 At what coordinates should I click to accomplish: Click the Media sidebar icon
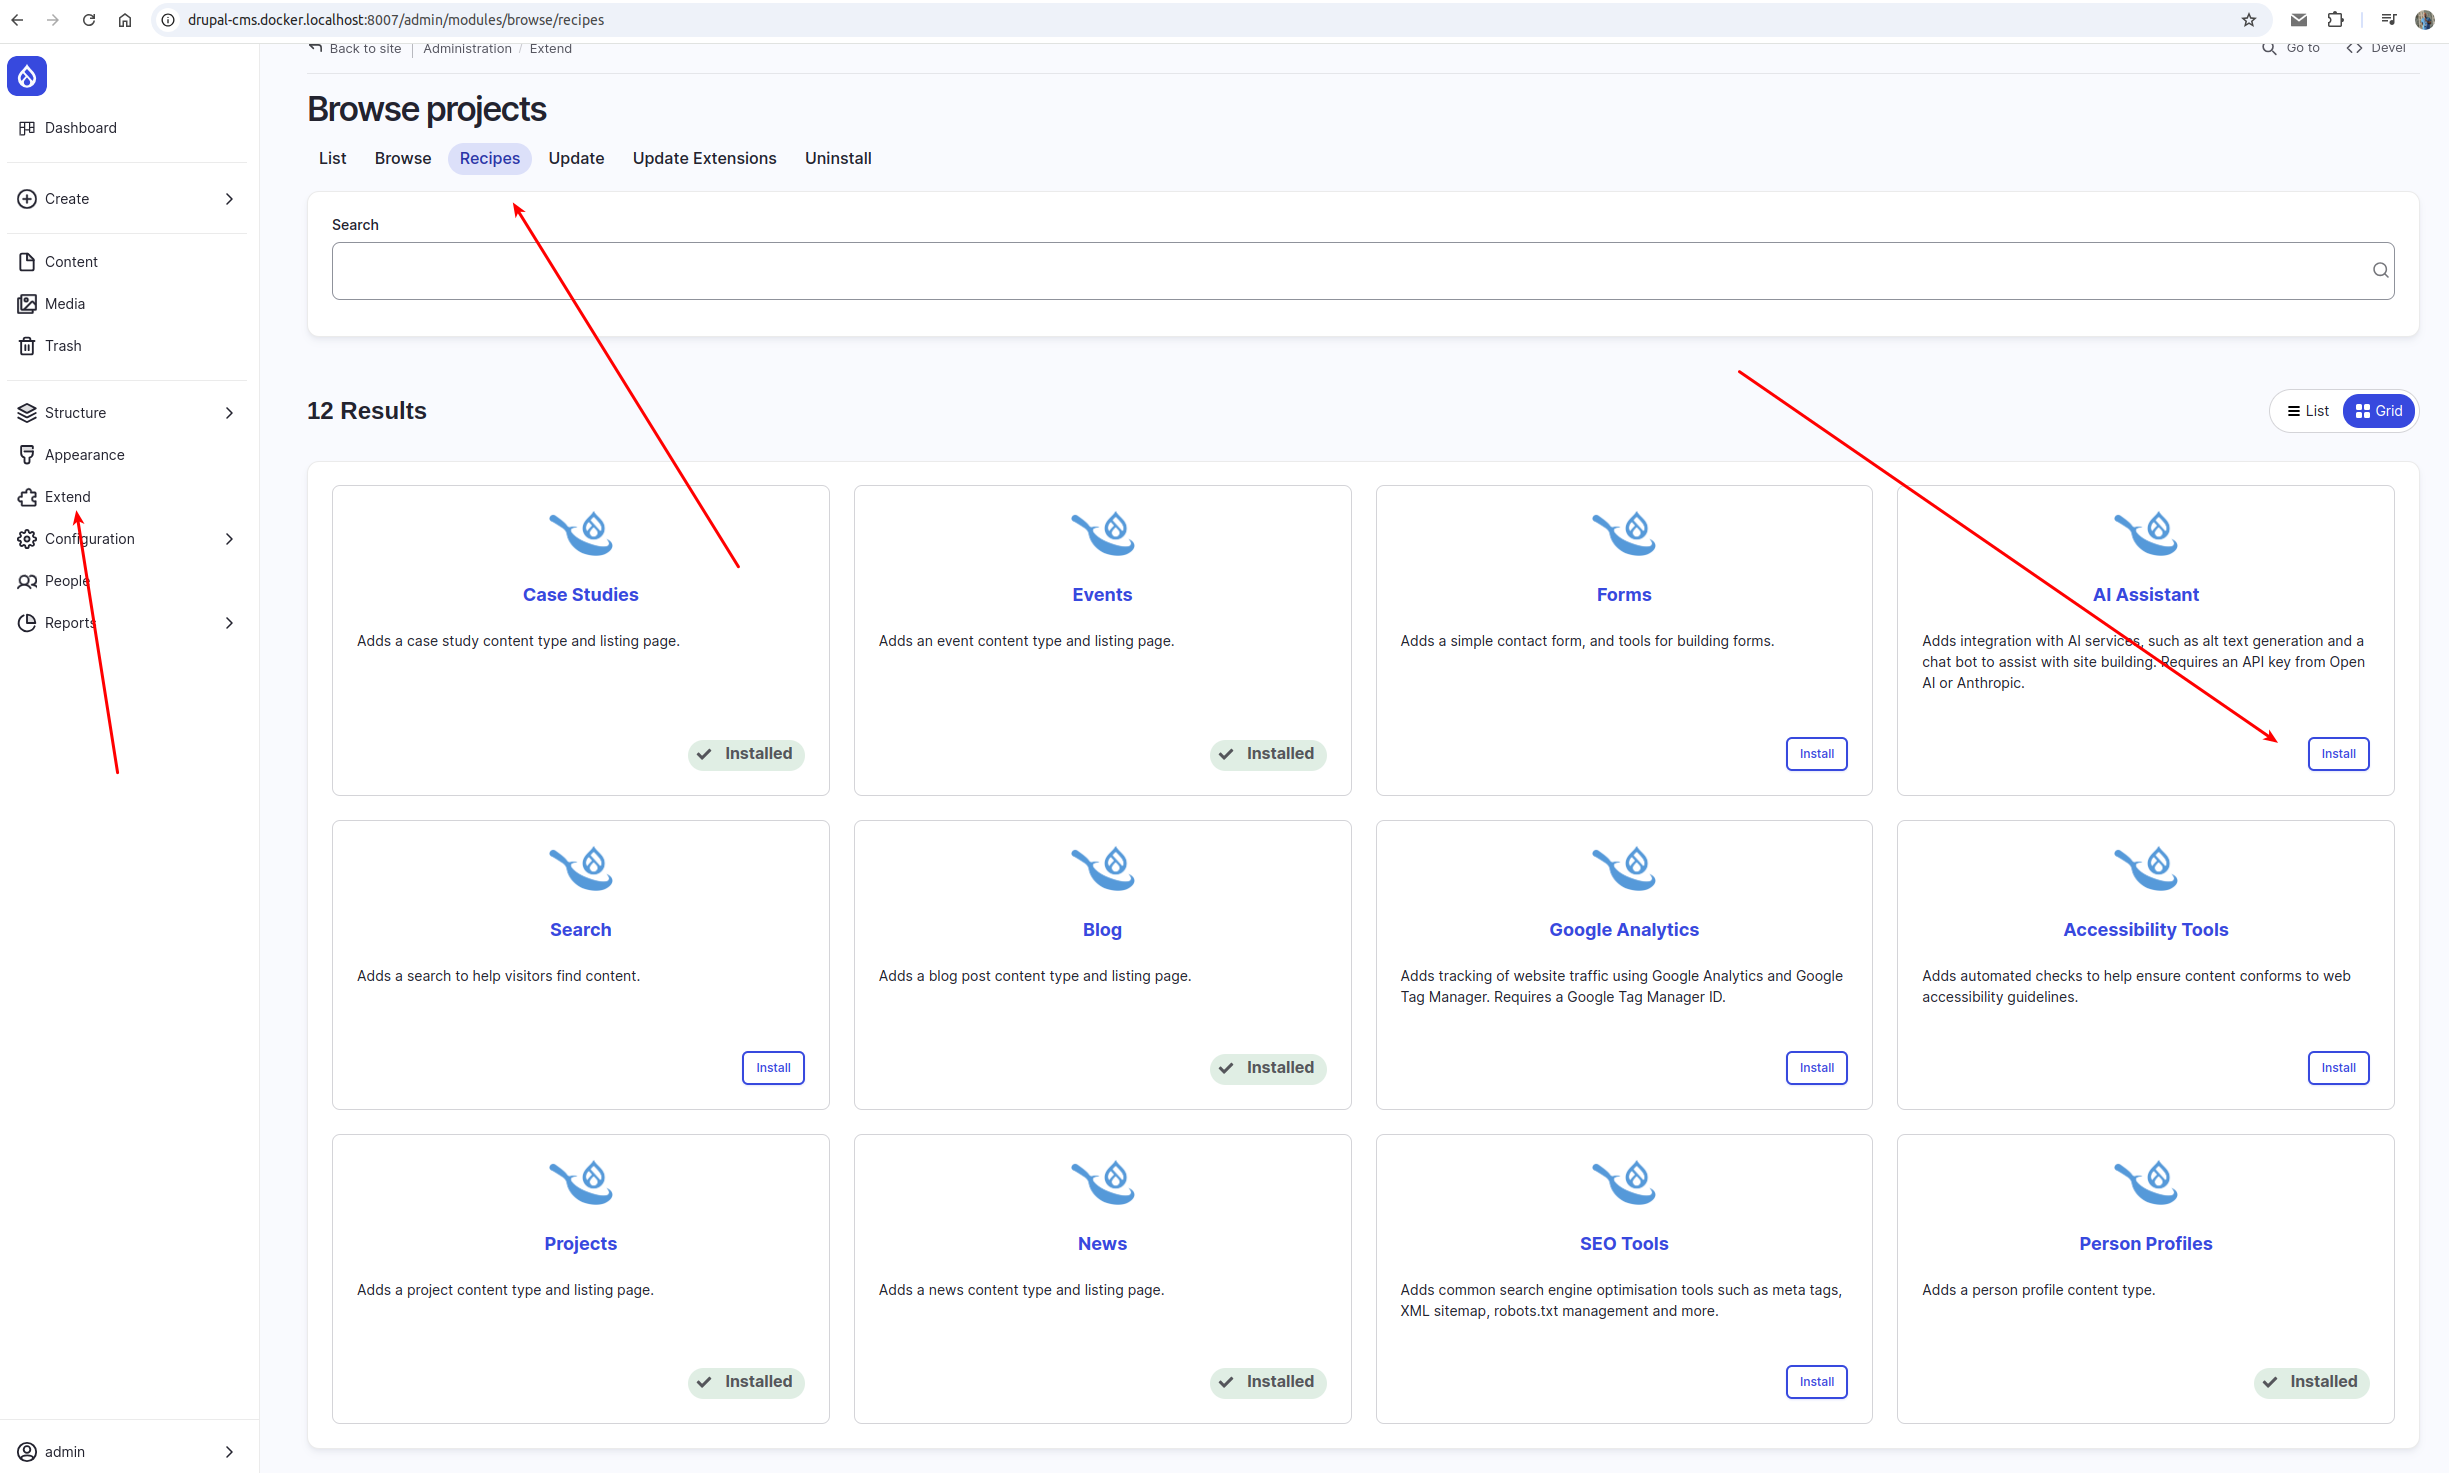click(x=26, y=301)
